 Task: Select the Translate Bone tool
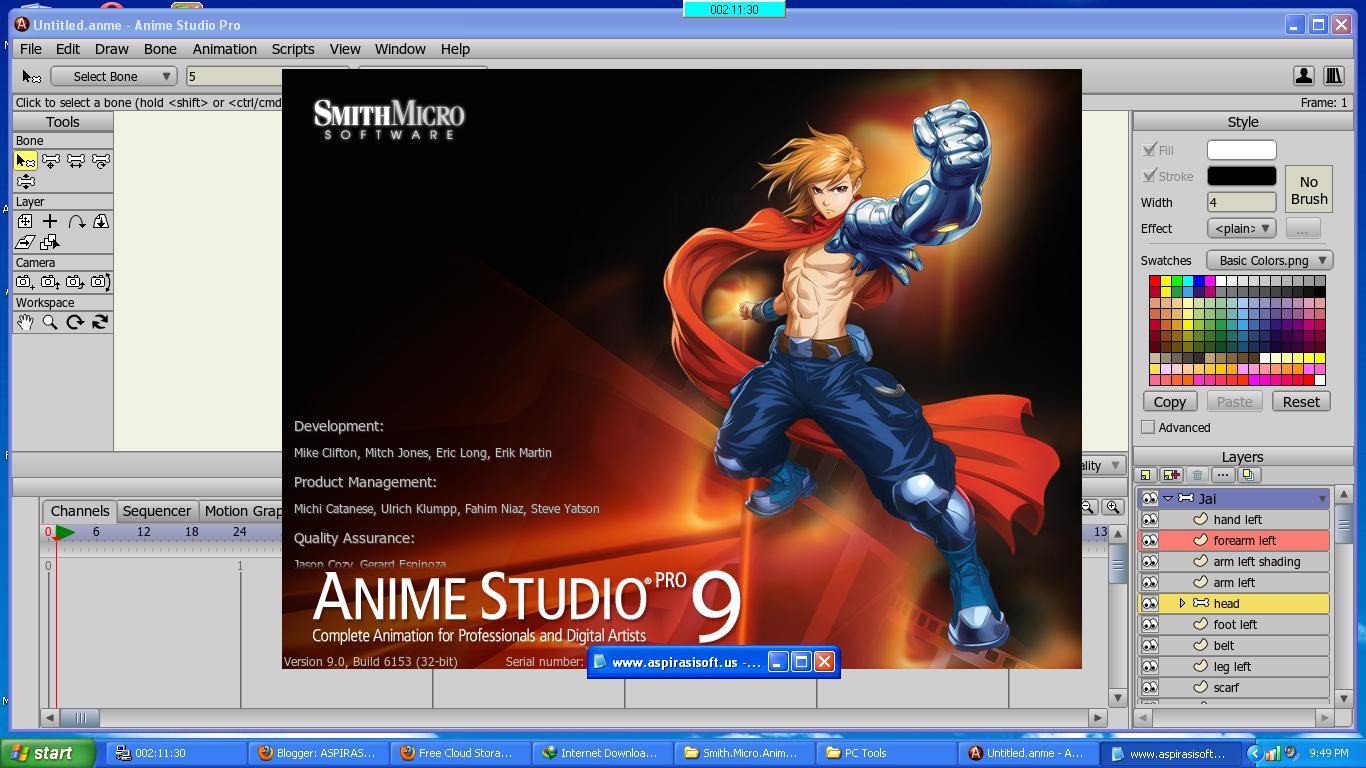coord(50,161)
